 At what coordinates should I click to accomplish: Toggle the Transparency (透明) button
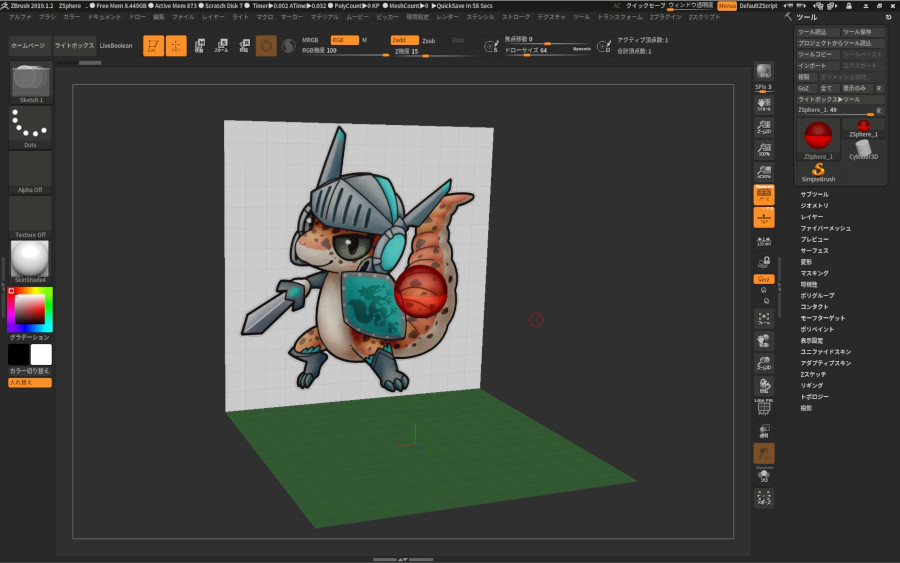(764, 430)
